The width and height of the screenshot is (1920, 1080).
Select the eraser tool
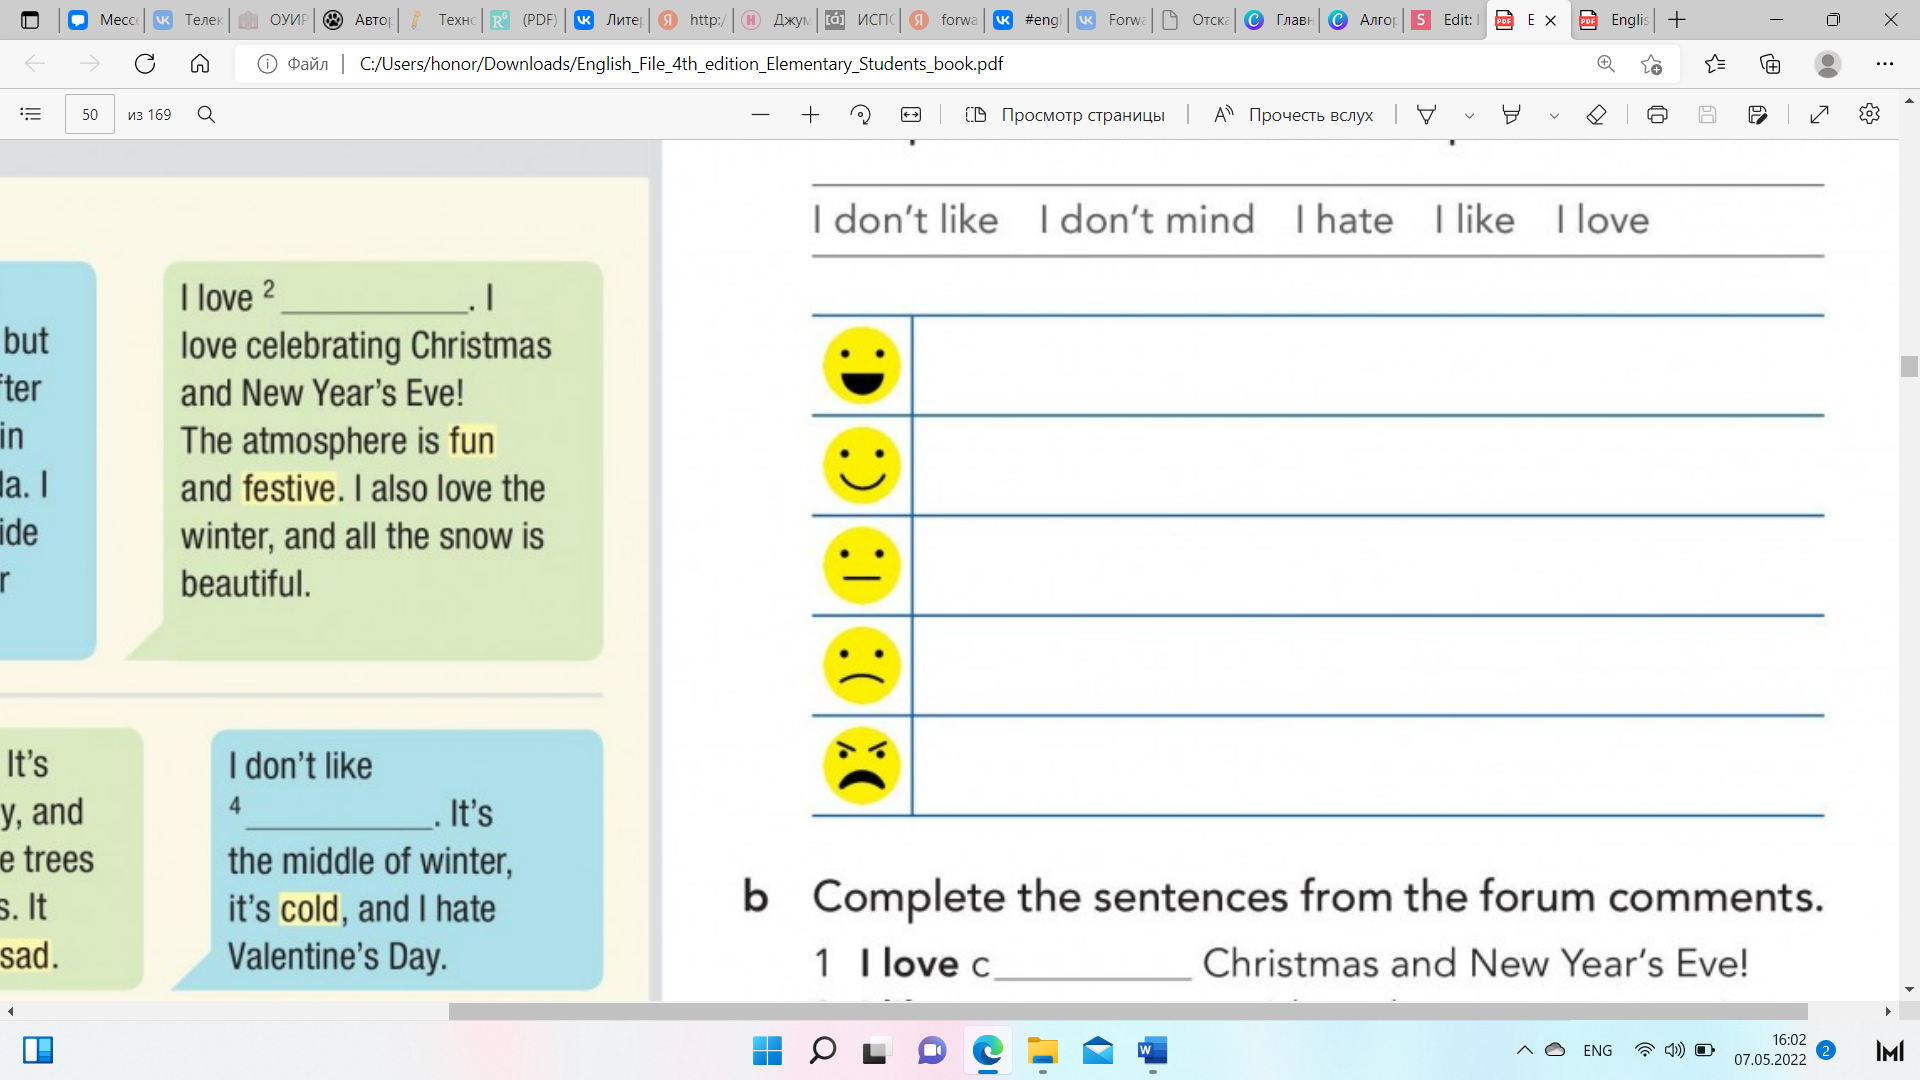1596,114
